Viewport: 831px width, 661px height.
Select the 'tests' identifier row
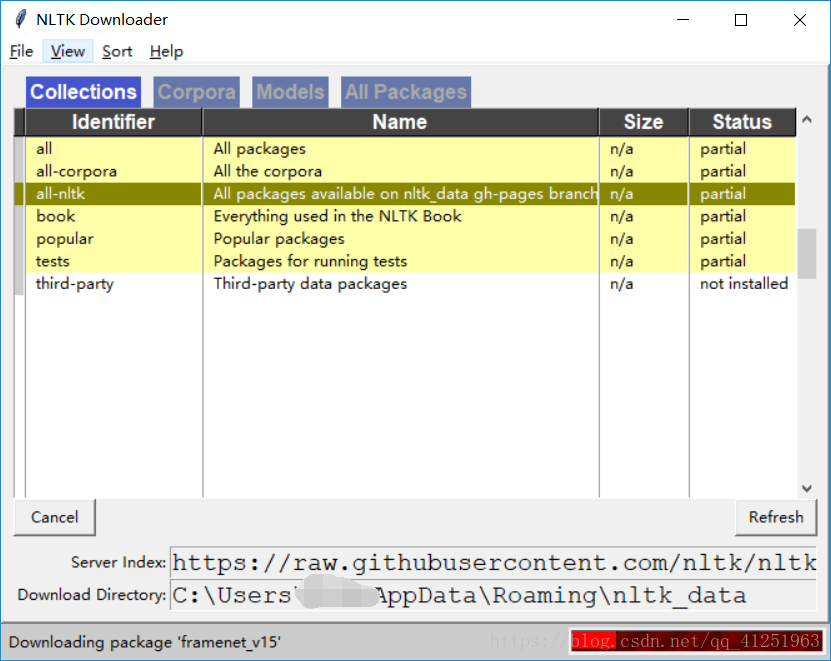pyautogui.click(x=113, y=261)
